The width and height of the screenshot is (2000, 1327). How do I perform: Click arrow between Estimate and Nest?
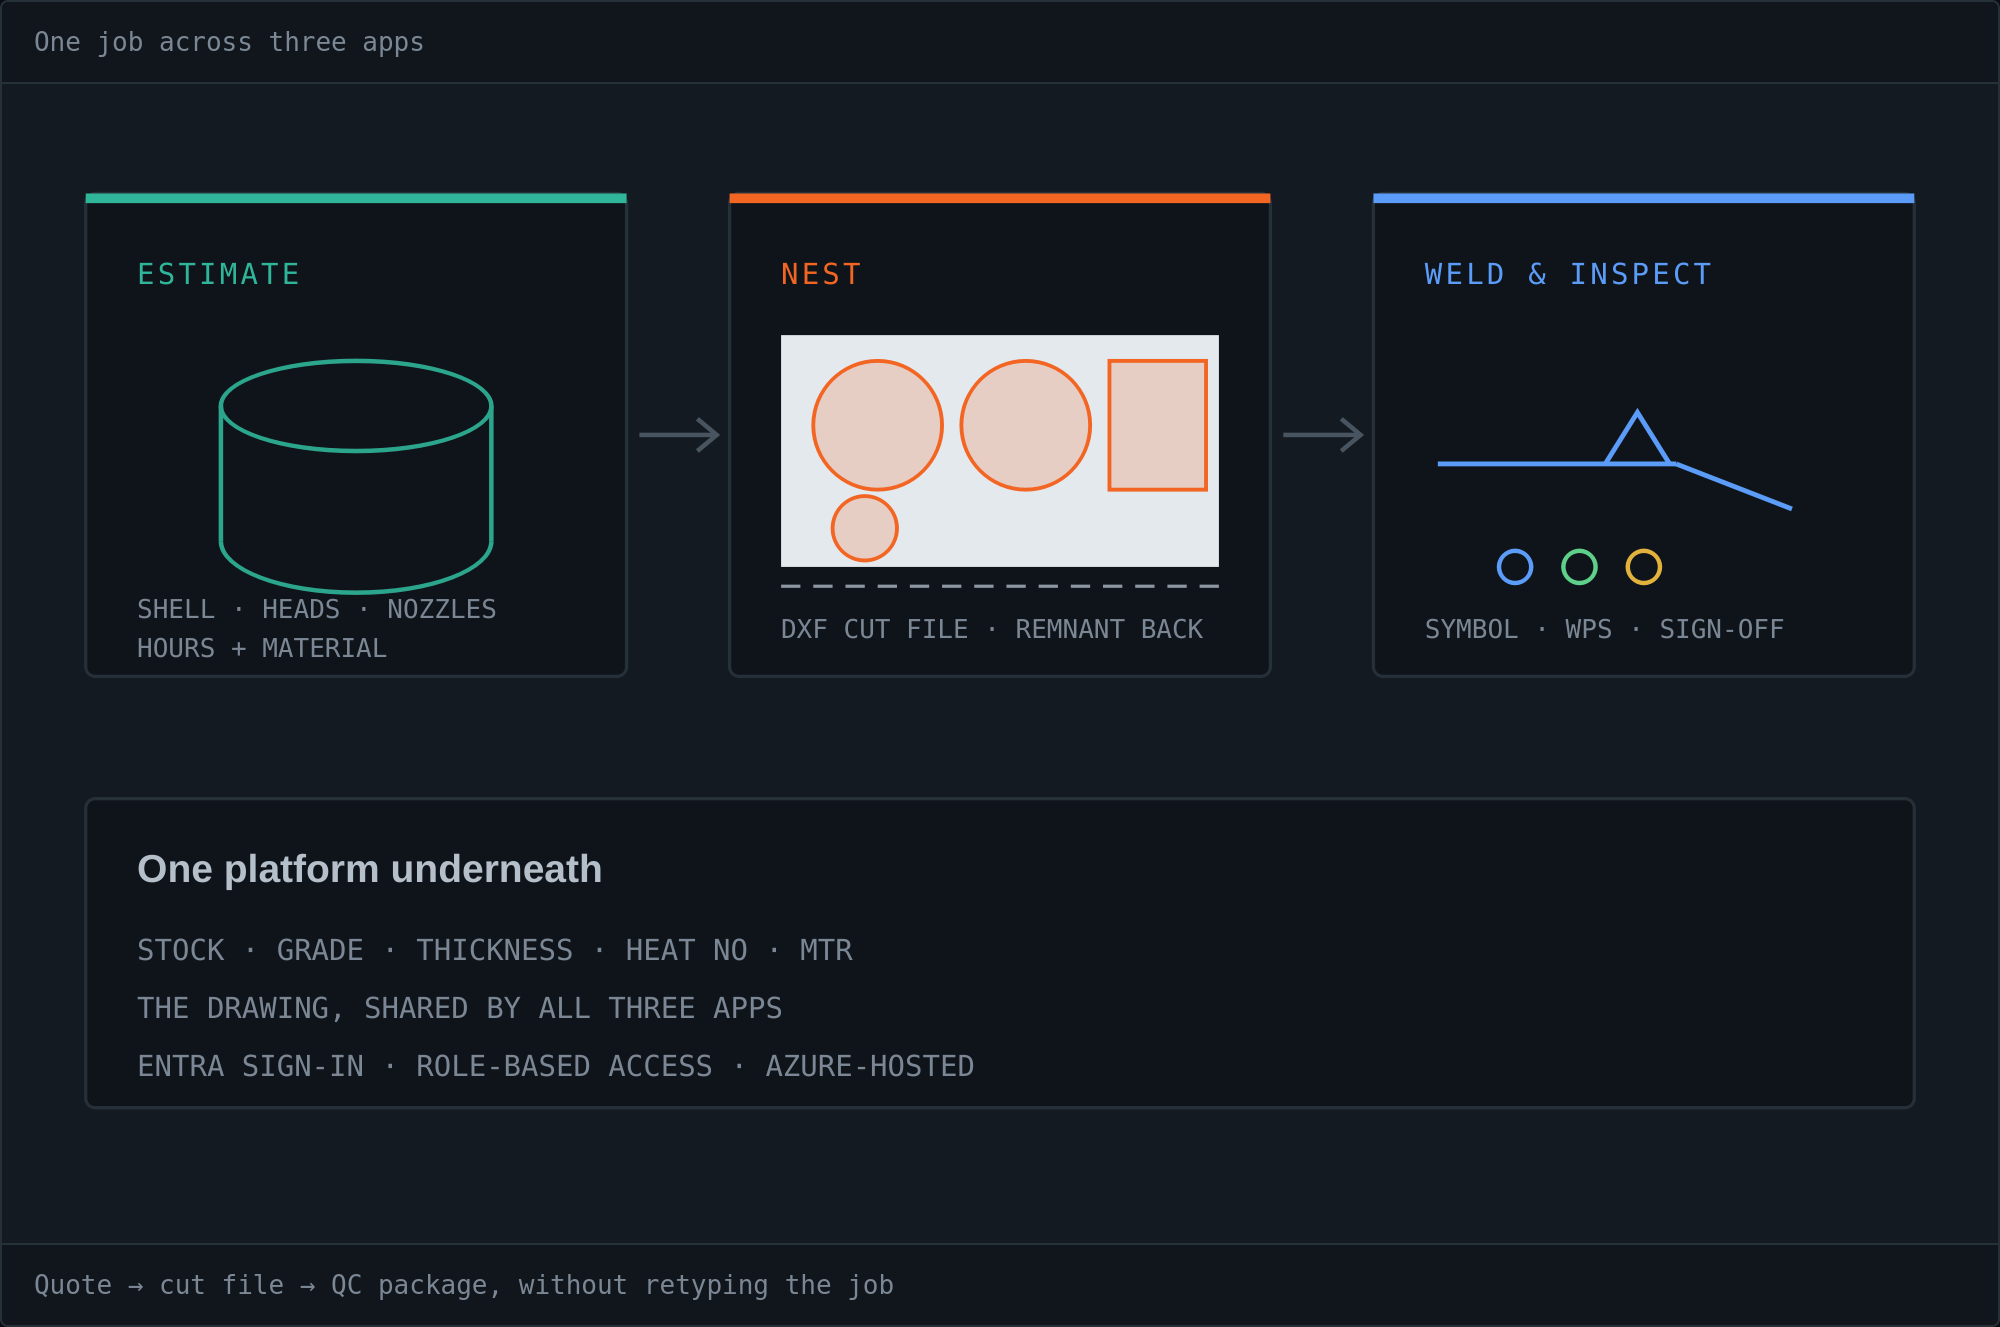[x=679, y=435]
